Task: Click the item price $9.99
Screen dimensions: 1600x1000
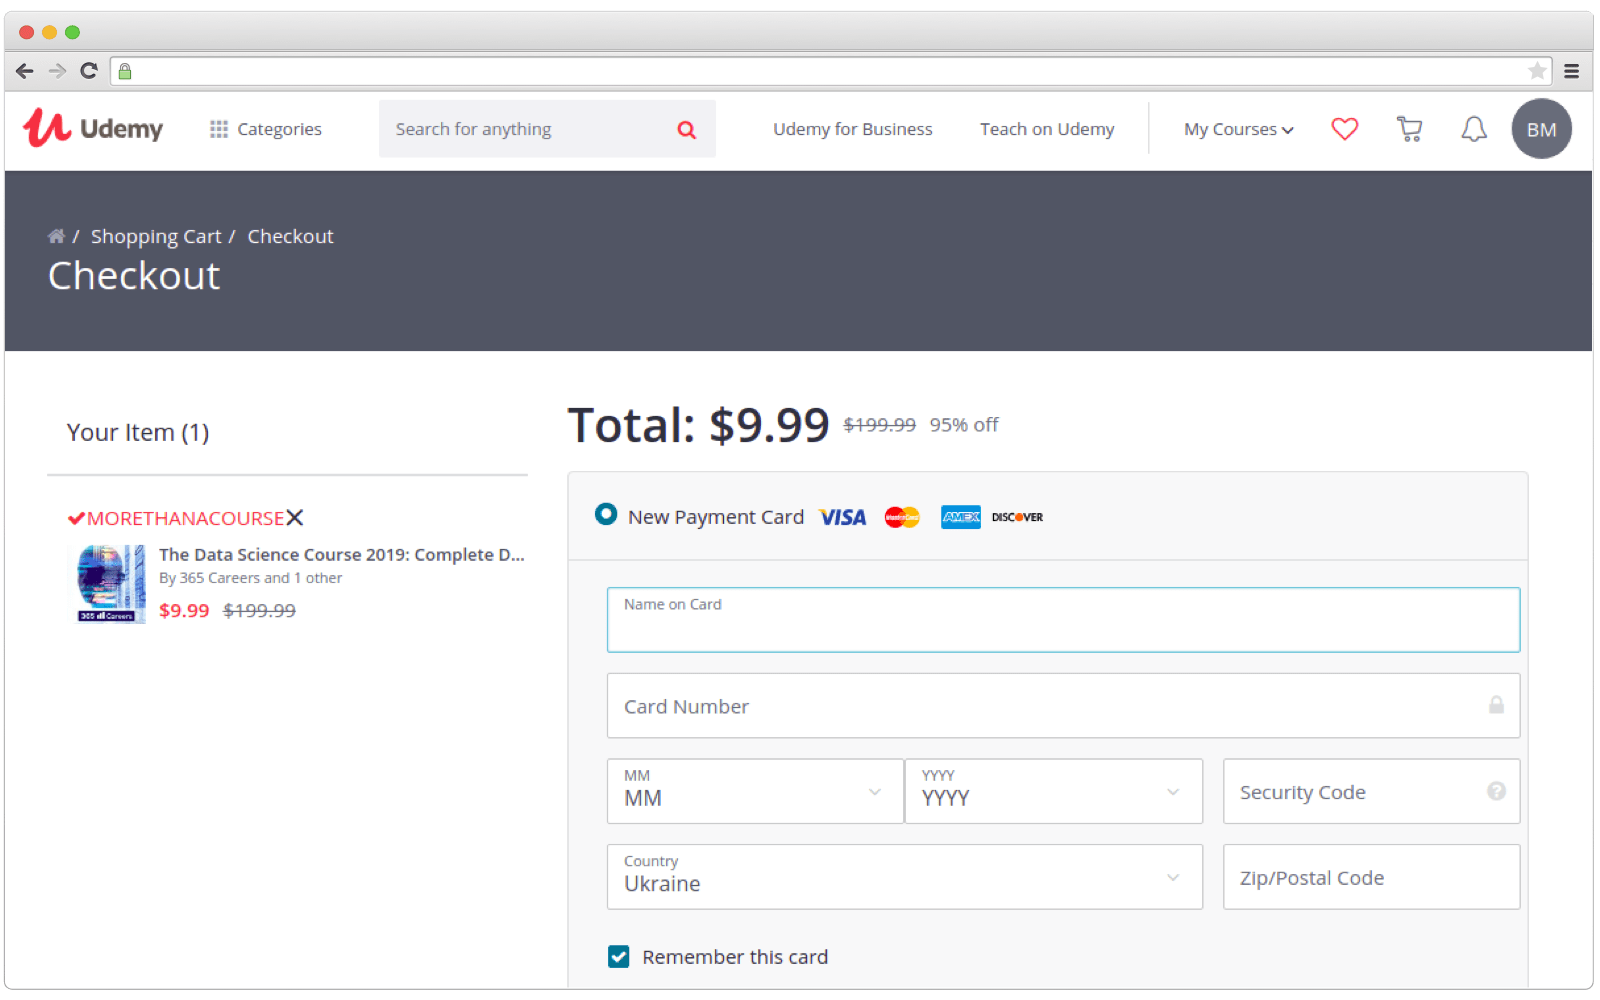Action: tap(184, 610)
